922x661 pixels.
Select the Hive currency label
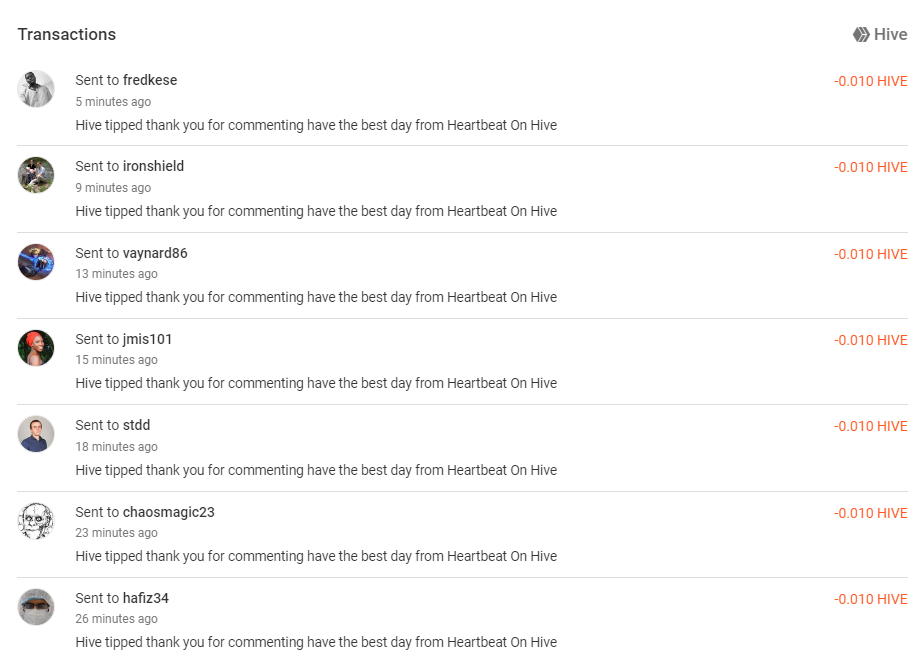pyautogui.click(x=890, y=35)
